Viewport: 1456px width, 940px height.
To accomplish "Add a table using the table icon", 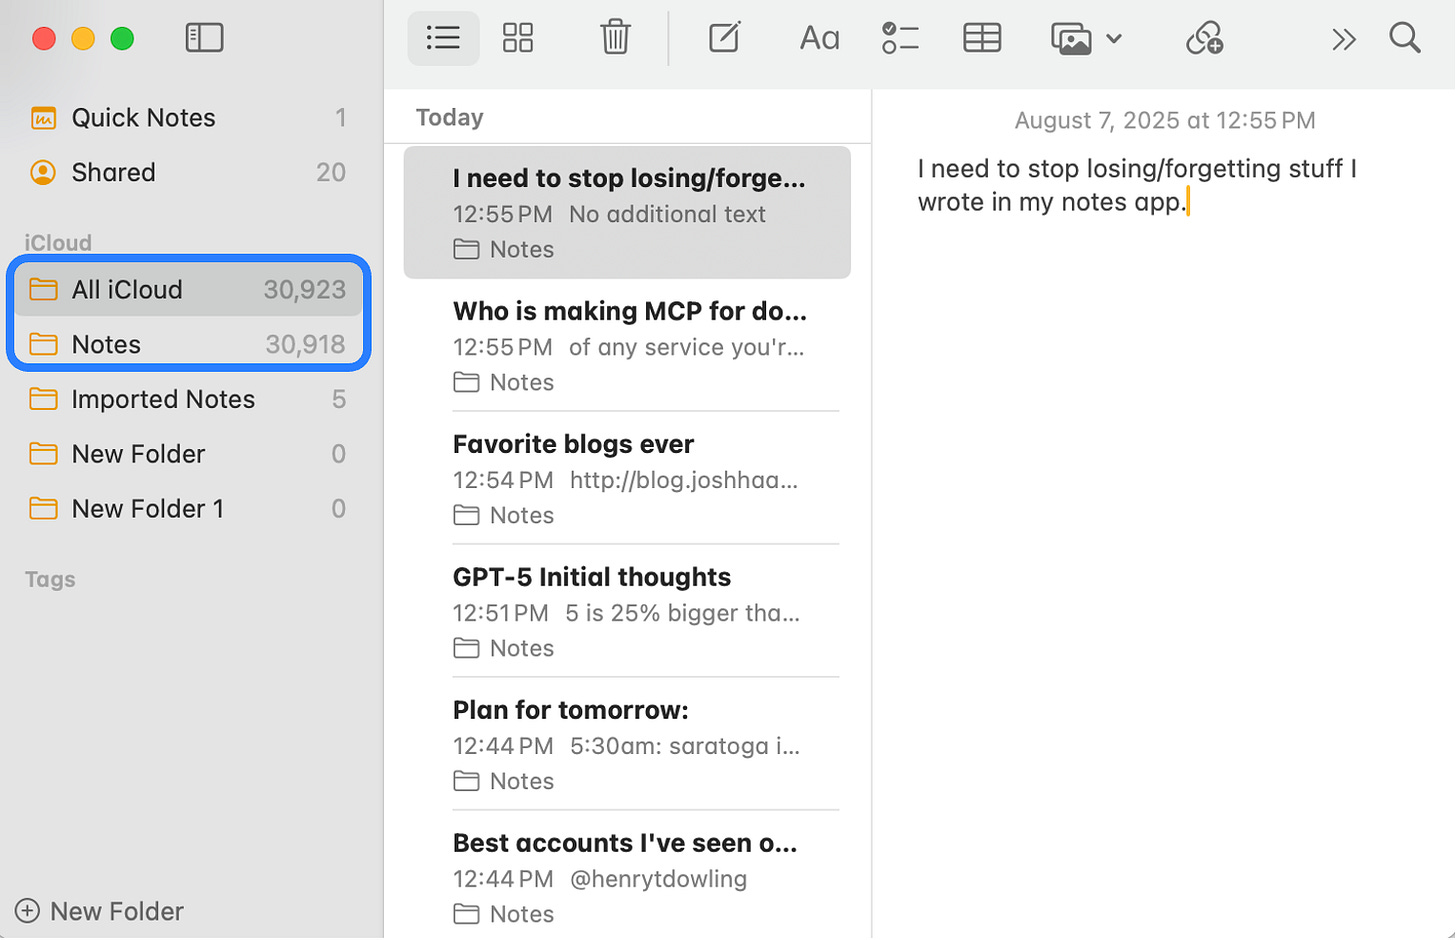I will 981,38.
